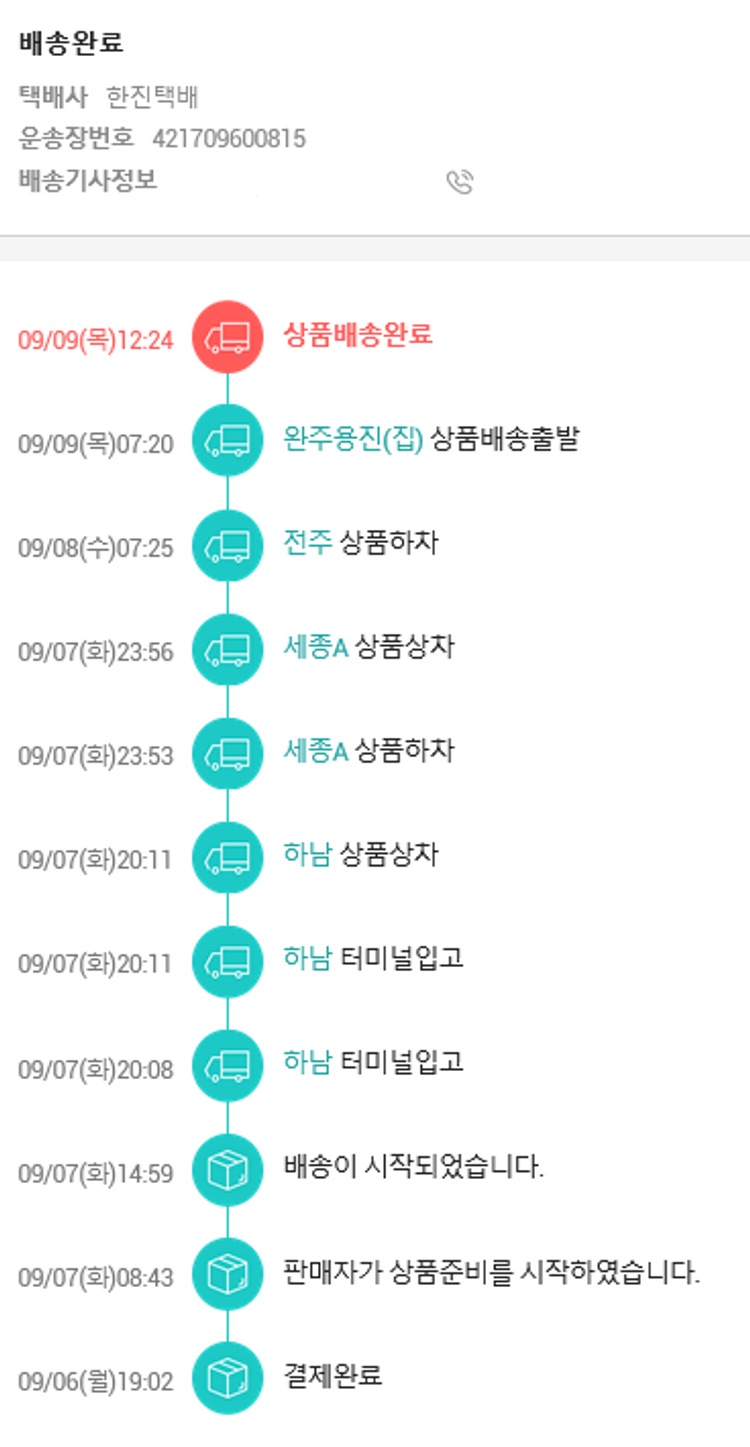Click truck icon beside 세종A 상품하차
The height and width of the screenshot is (1447, 750).
(x=227, y=753)
